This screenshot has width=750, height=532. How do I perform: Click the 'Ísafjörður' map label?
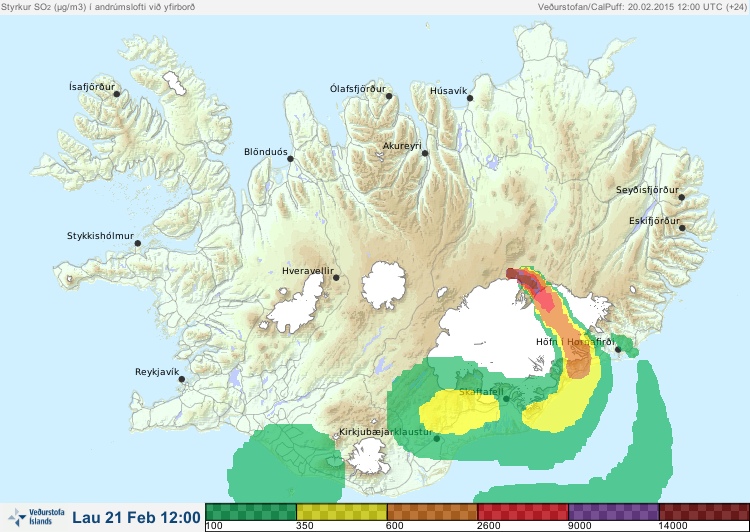click(x=92, y=87)
